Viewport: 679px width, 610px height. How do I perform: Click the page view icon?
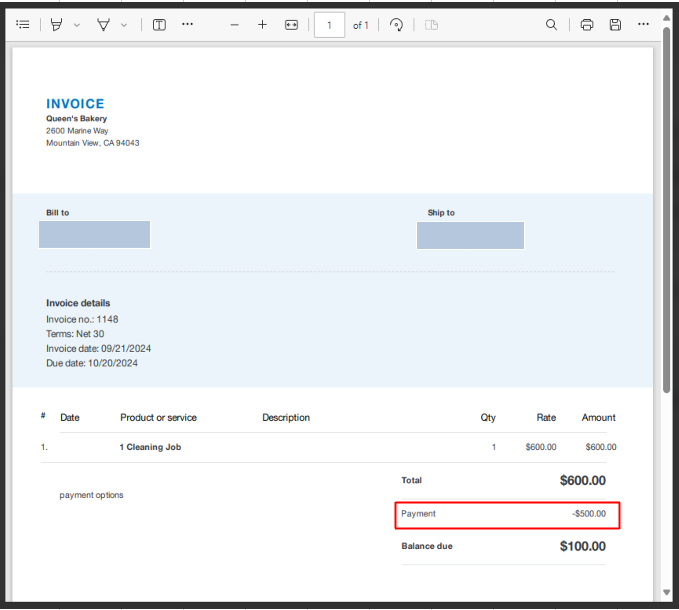click(x=431, y=25)
